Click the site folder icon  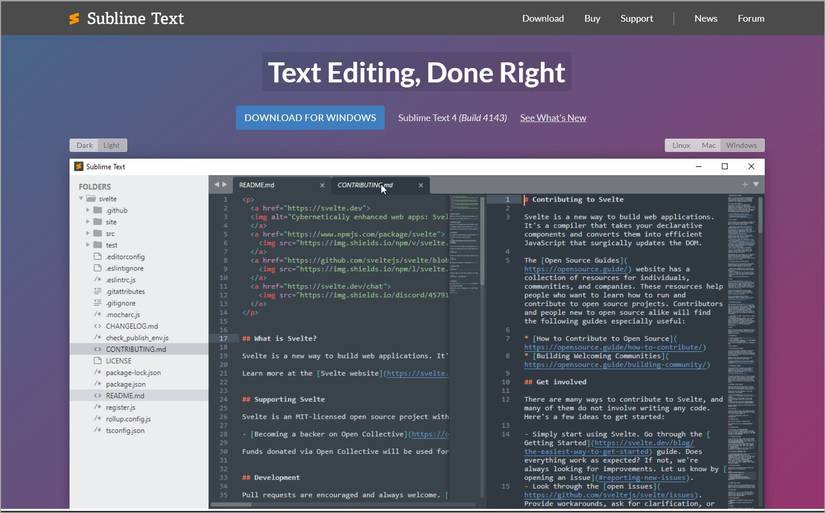97,222
